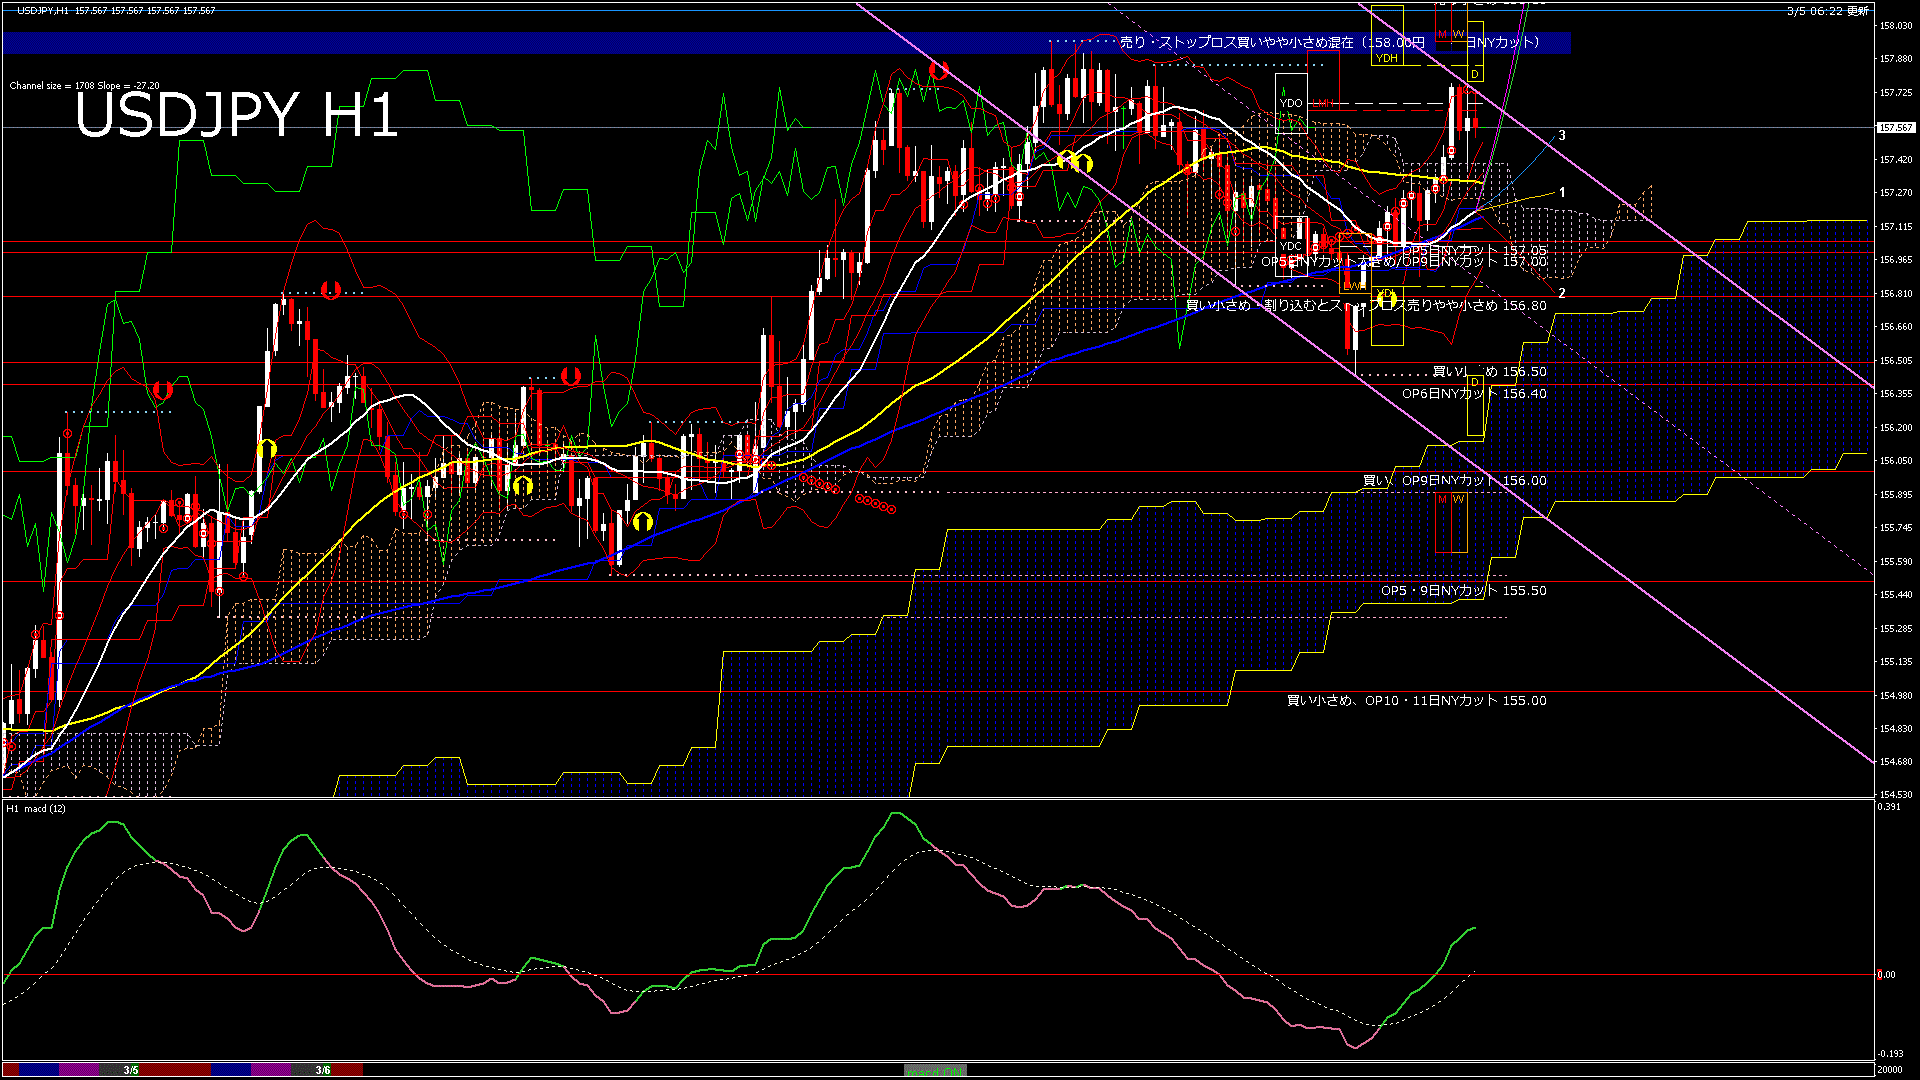This screenshot has height=1080, width=1920.
Task: Click the Channel size Slope info text
Action: point(84,86)
